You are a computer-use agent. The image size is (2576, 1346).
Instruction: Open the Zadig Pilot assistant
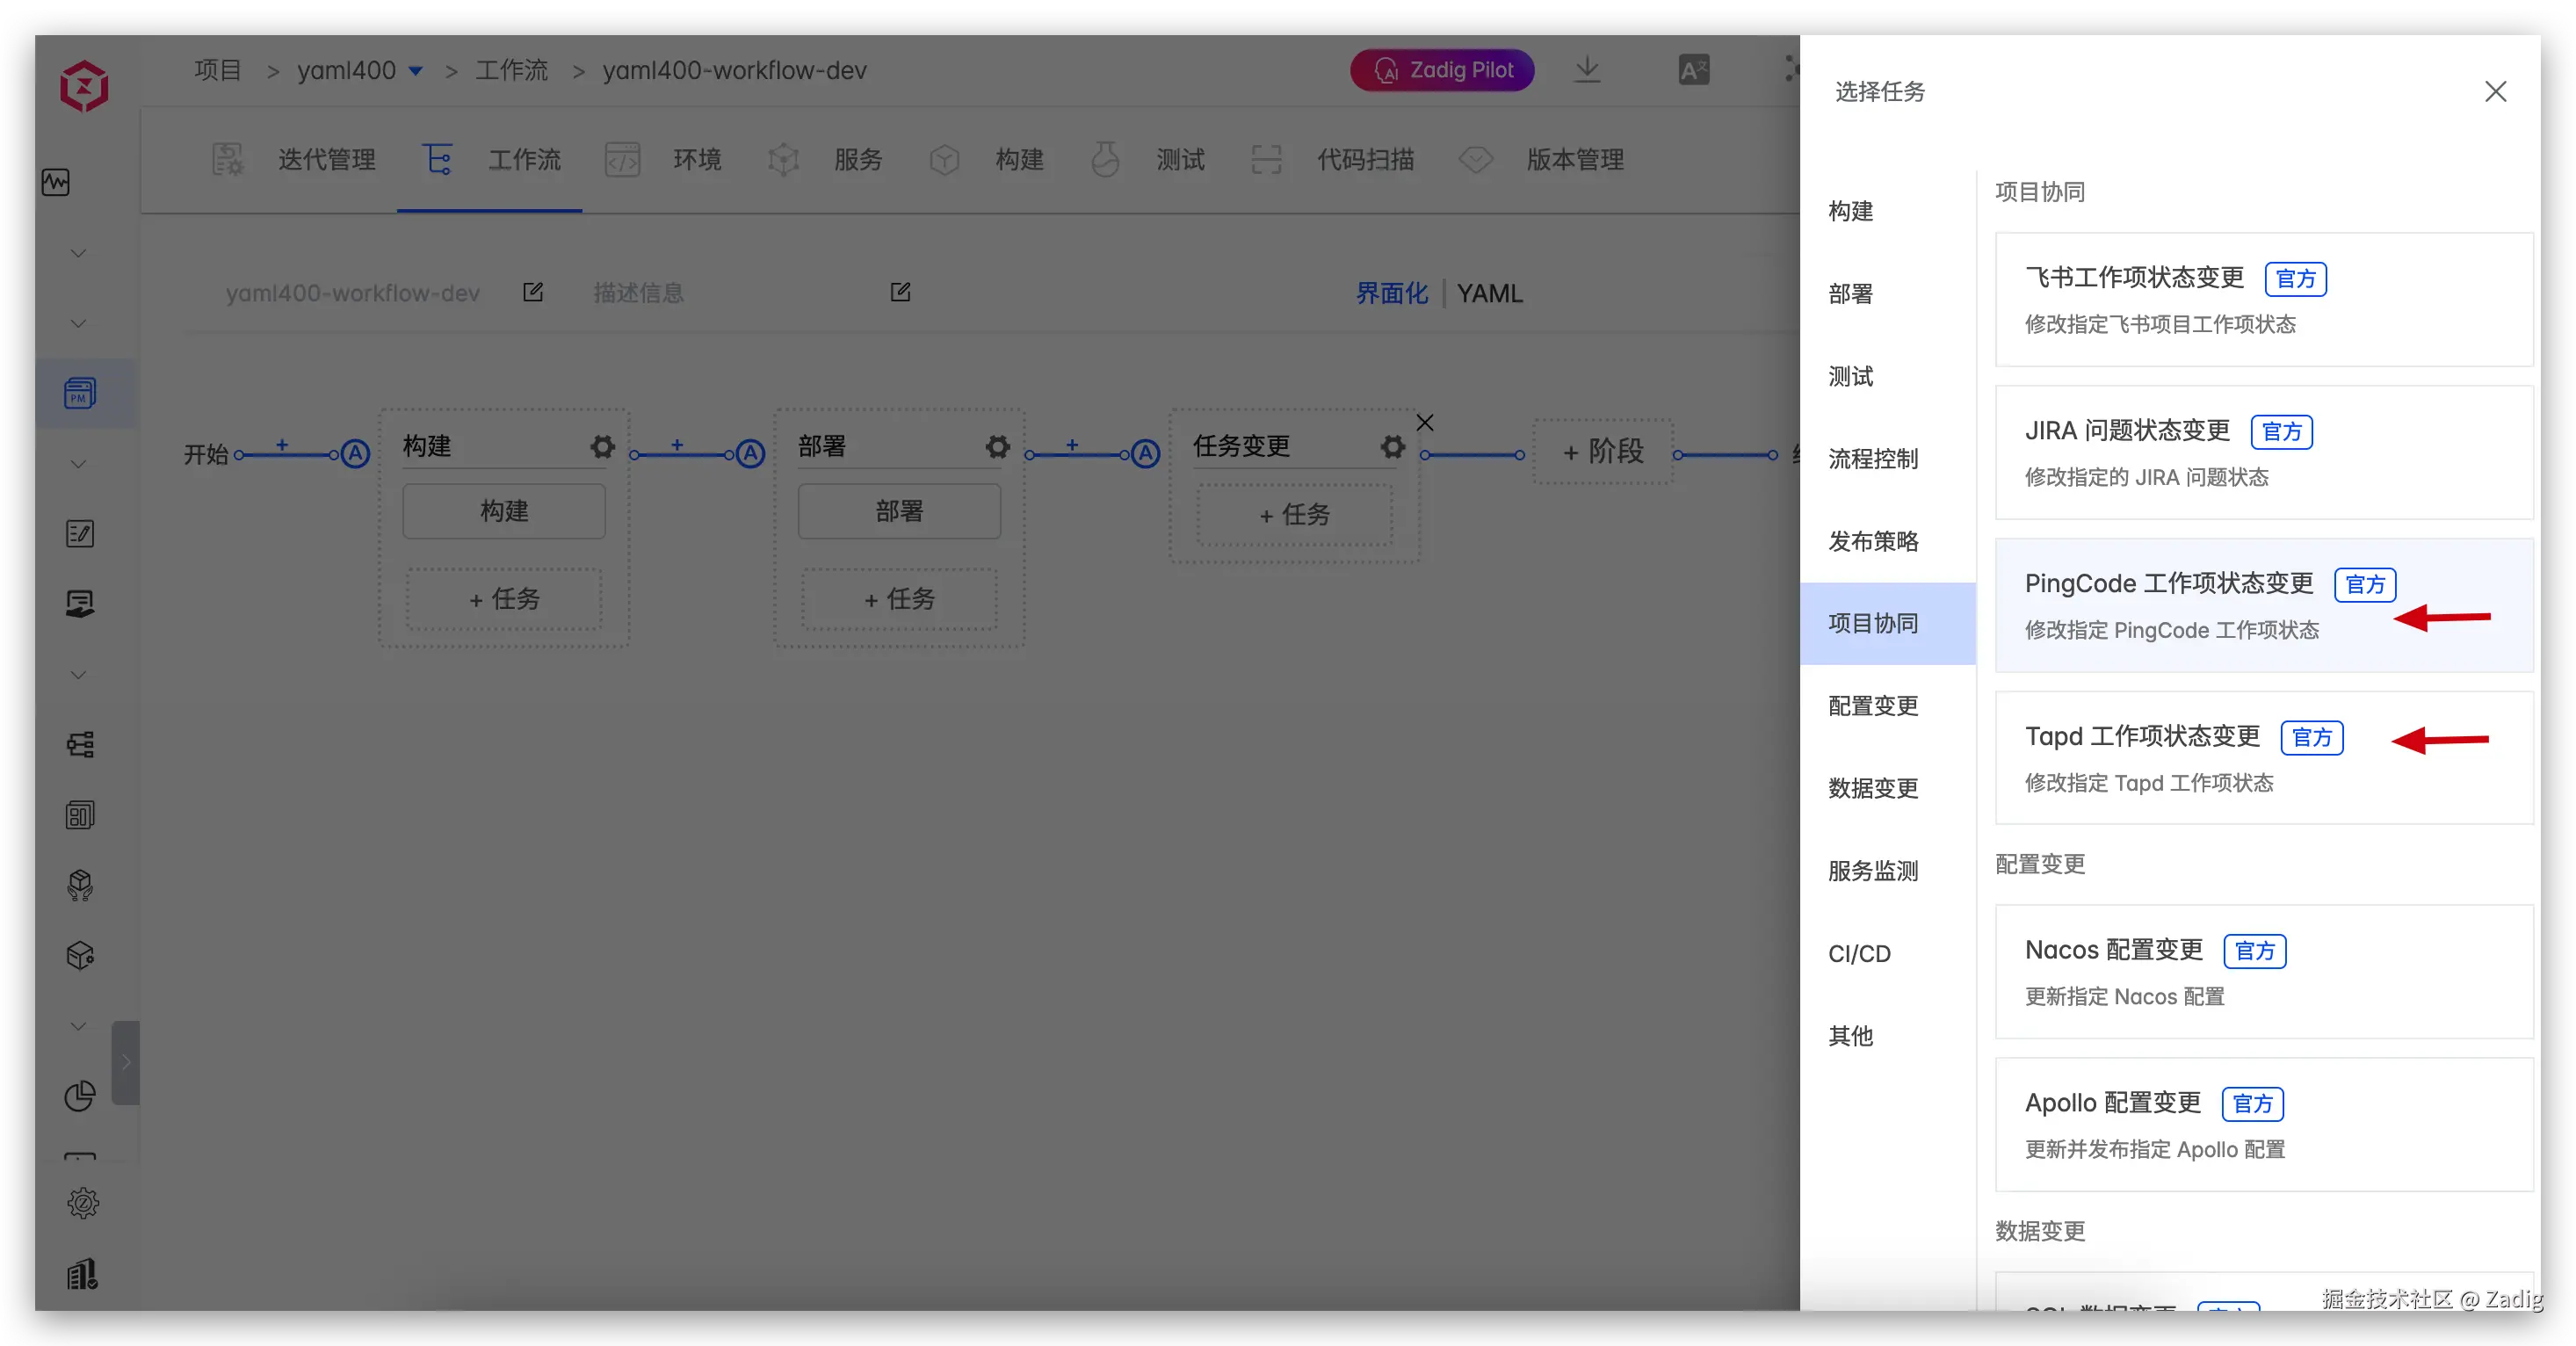1442,70
